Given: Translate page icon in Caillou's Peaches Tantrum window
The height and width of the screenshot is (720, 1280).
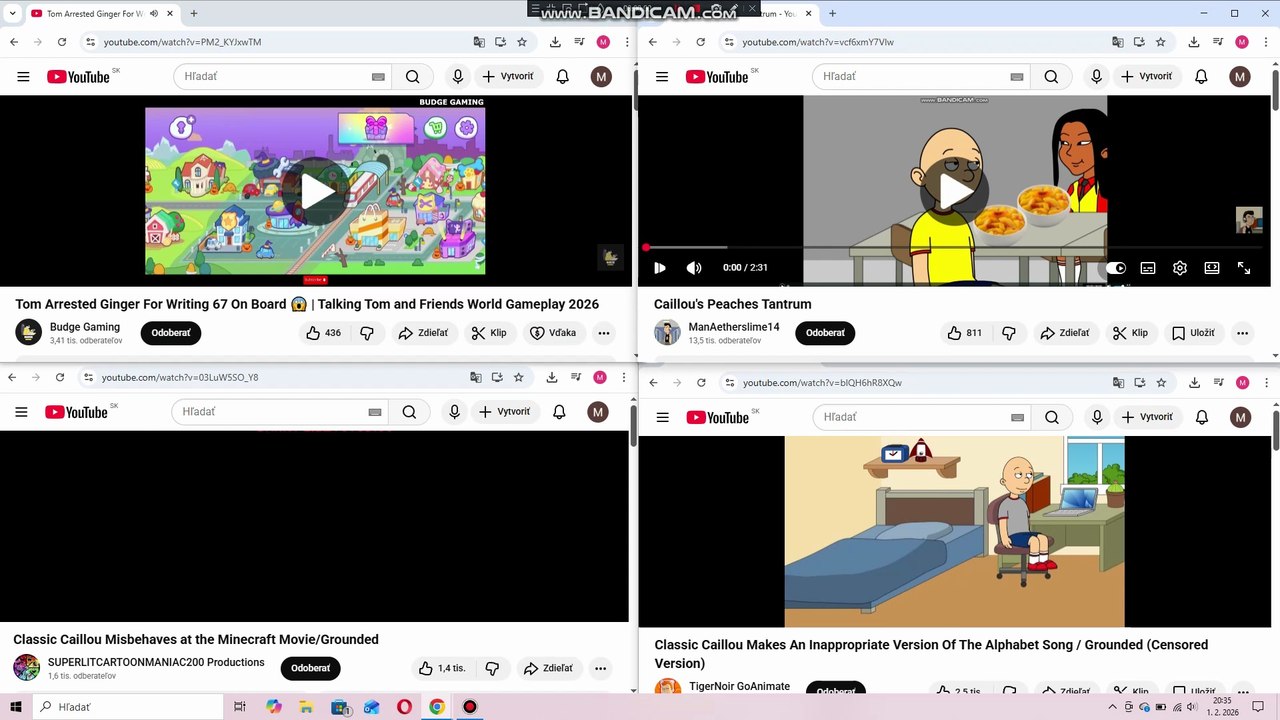Looking at the screenshot, I should point(1118,42).
